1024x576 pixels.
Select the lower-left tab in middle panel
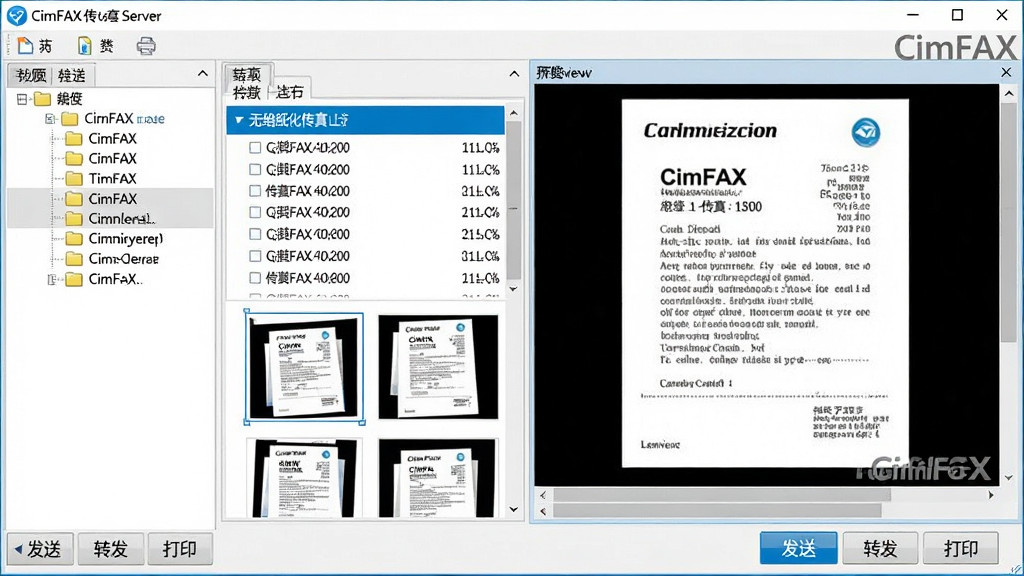tap(247, 92)
